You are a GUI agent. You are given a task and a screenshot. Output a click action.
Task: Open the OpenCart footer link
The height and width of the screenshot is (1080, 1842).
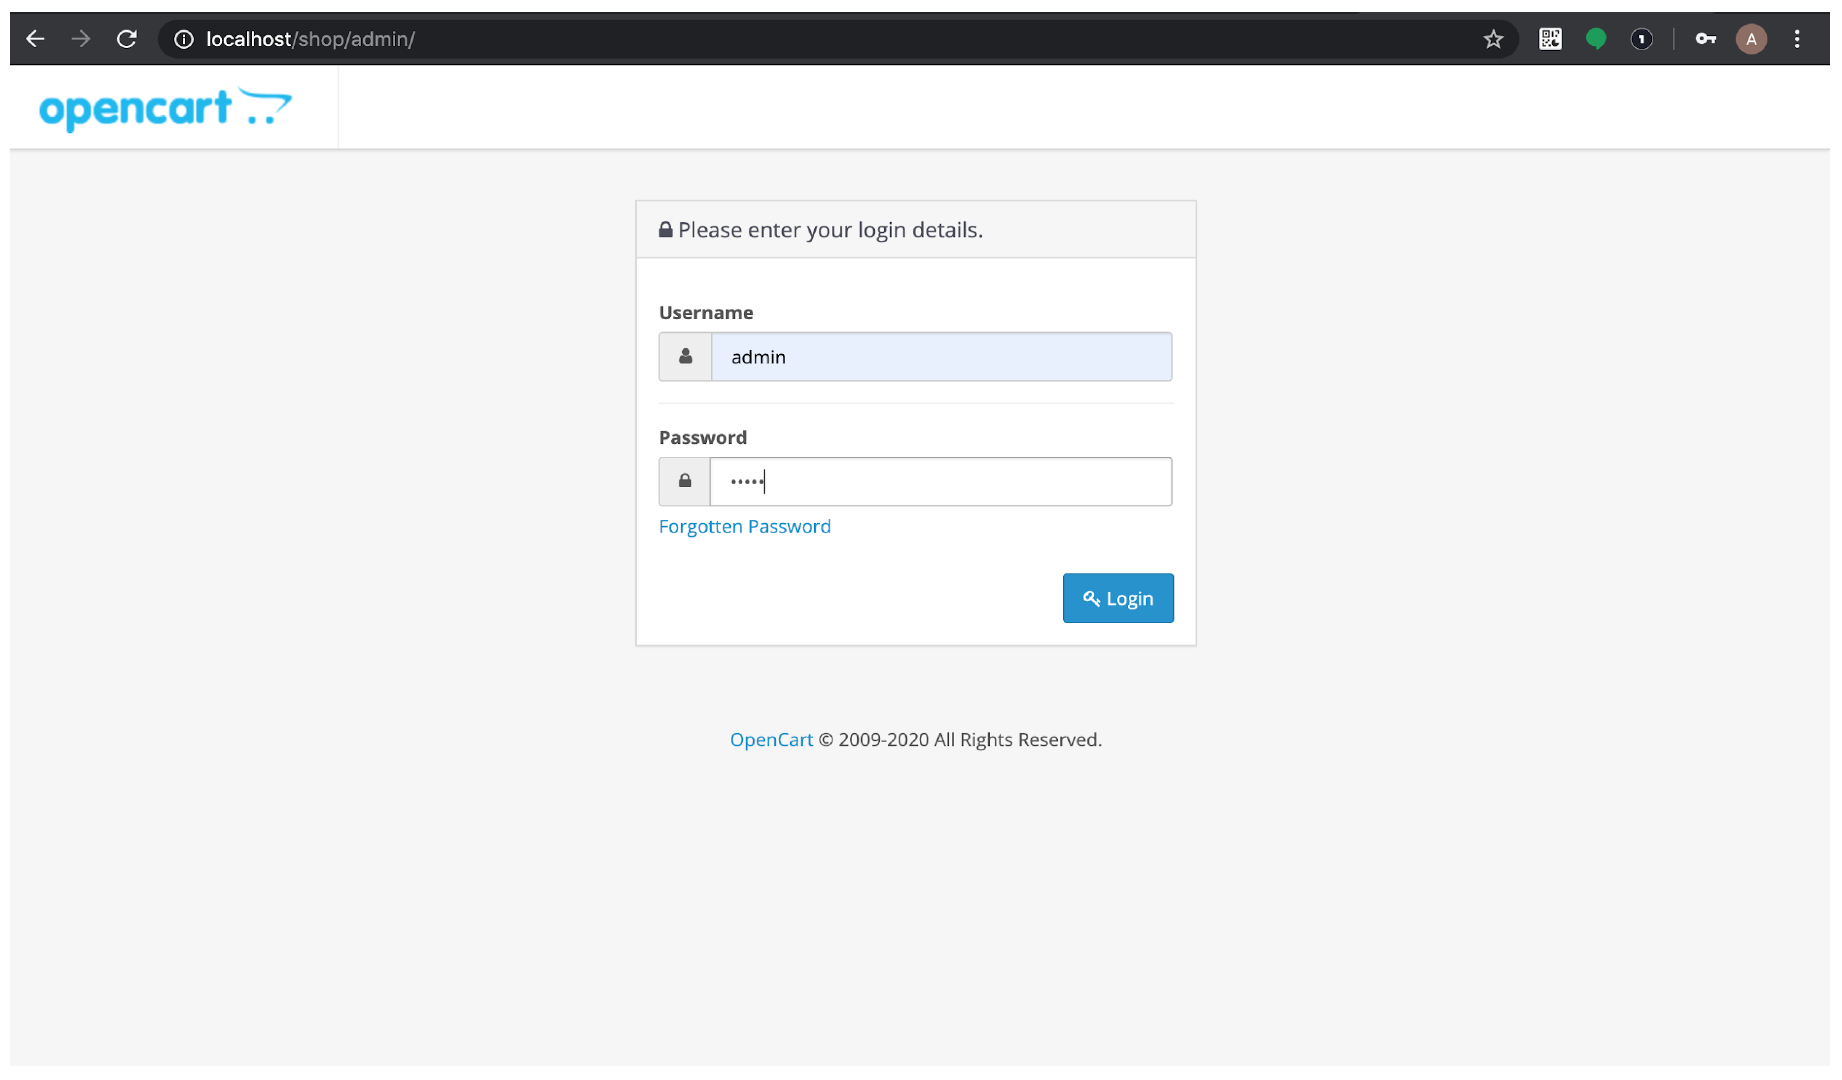[771, 739]
